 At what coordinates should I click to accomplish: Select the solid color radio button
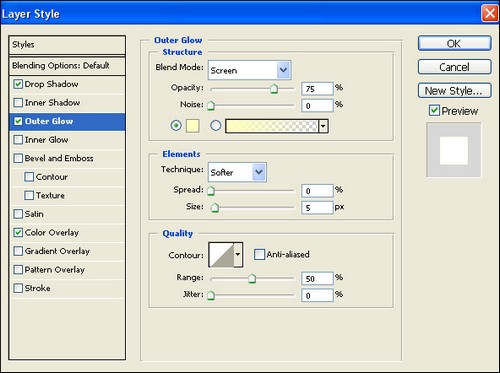(x=176, y=126)
